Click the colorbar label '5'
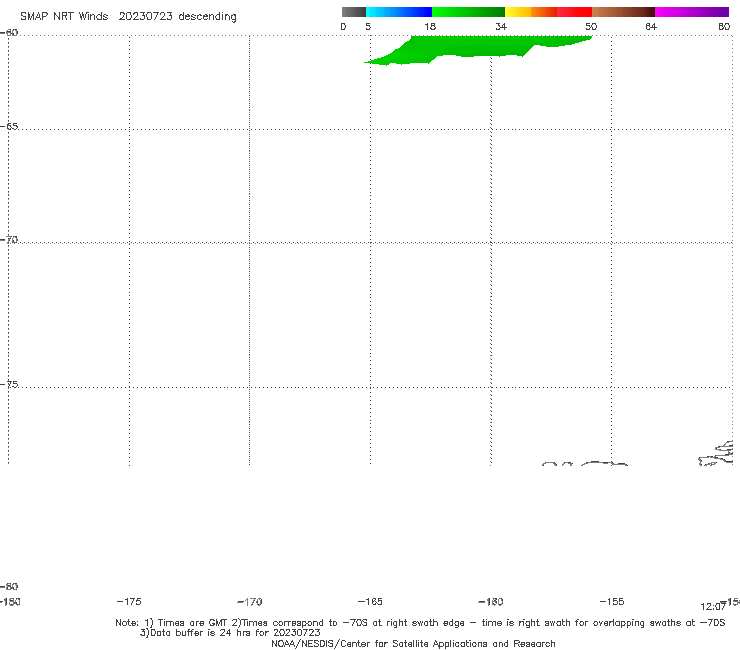This screenshot has width=740, height=650. coord(368,26)
